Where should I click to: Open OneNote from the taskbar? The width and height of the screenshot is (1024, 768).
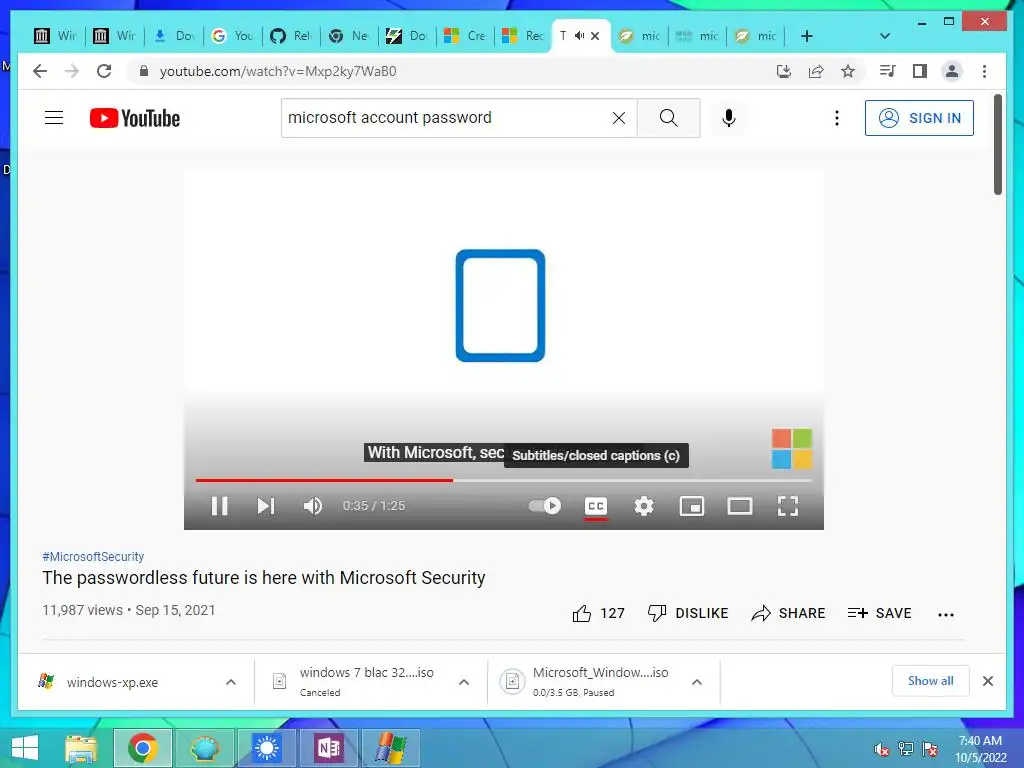[x=328, y=748]
